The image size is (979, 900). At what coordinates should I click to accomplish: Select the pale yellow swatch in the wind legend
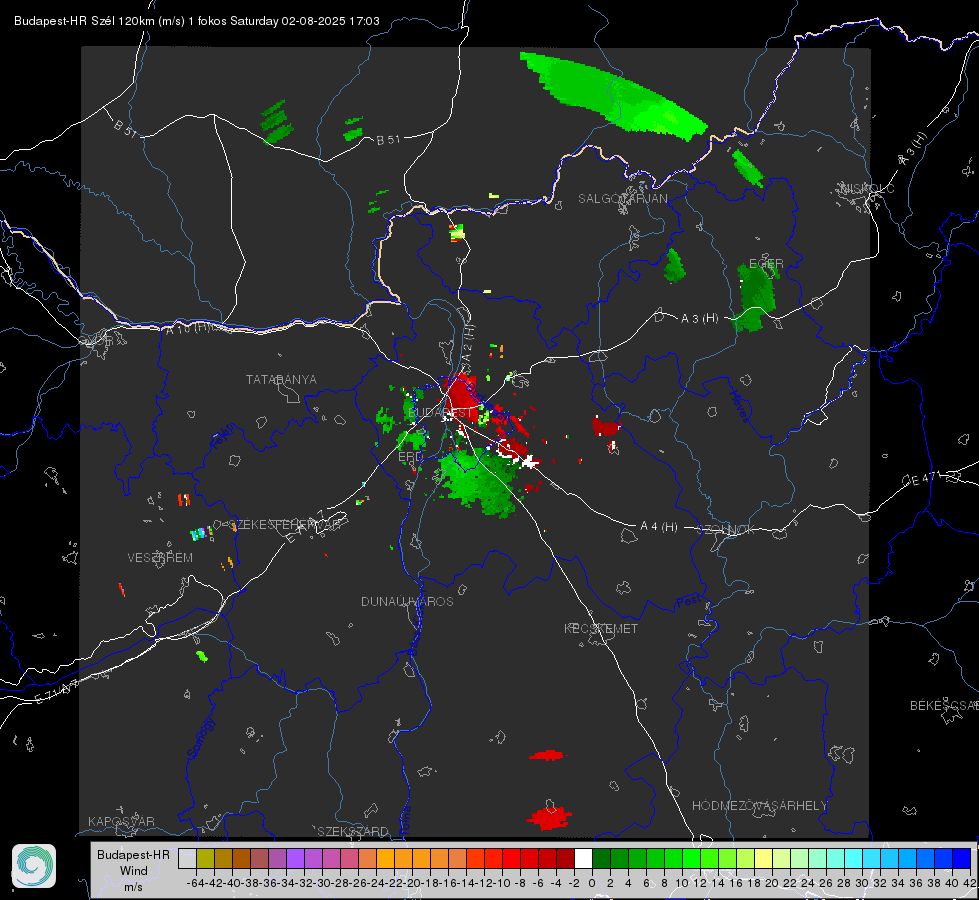(x=763, y=859)
